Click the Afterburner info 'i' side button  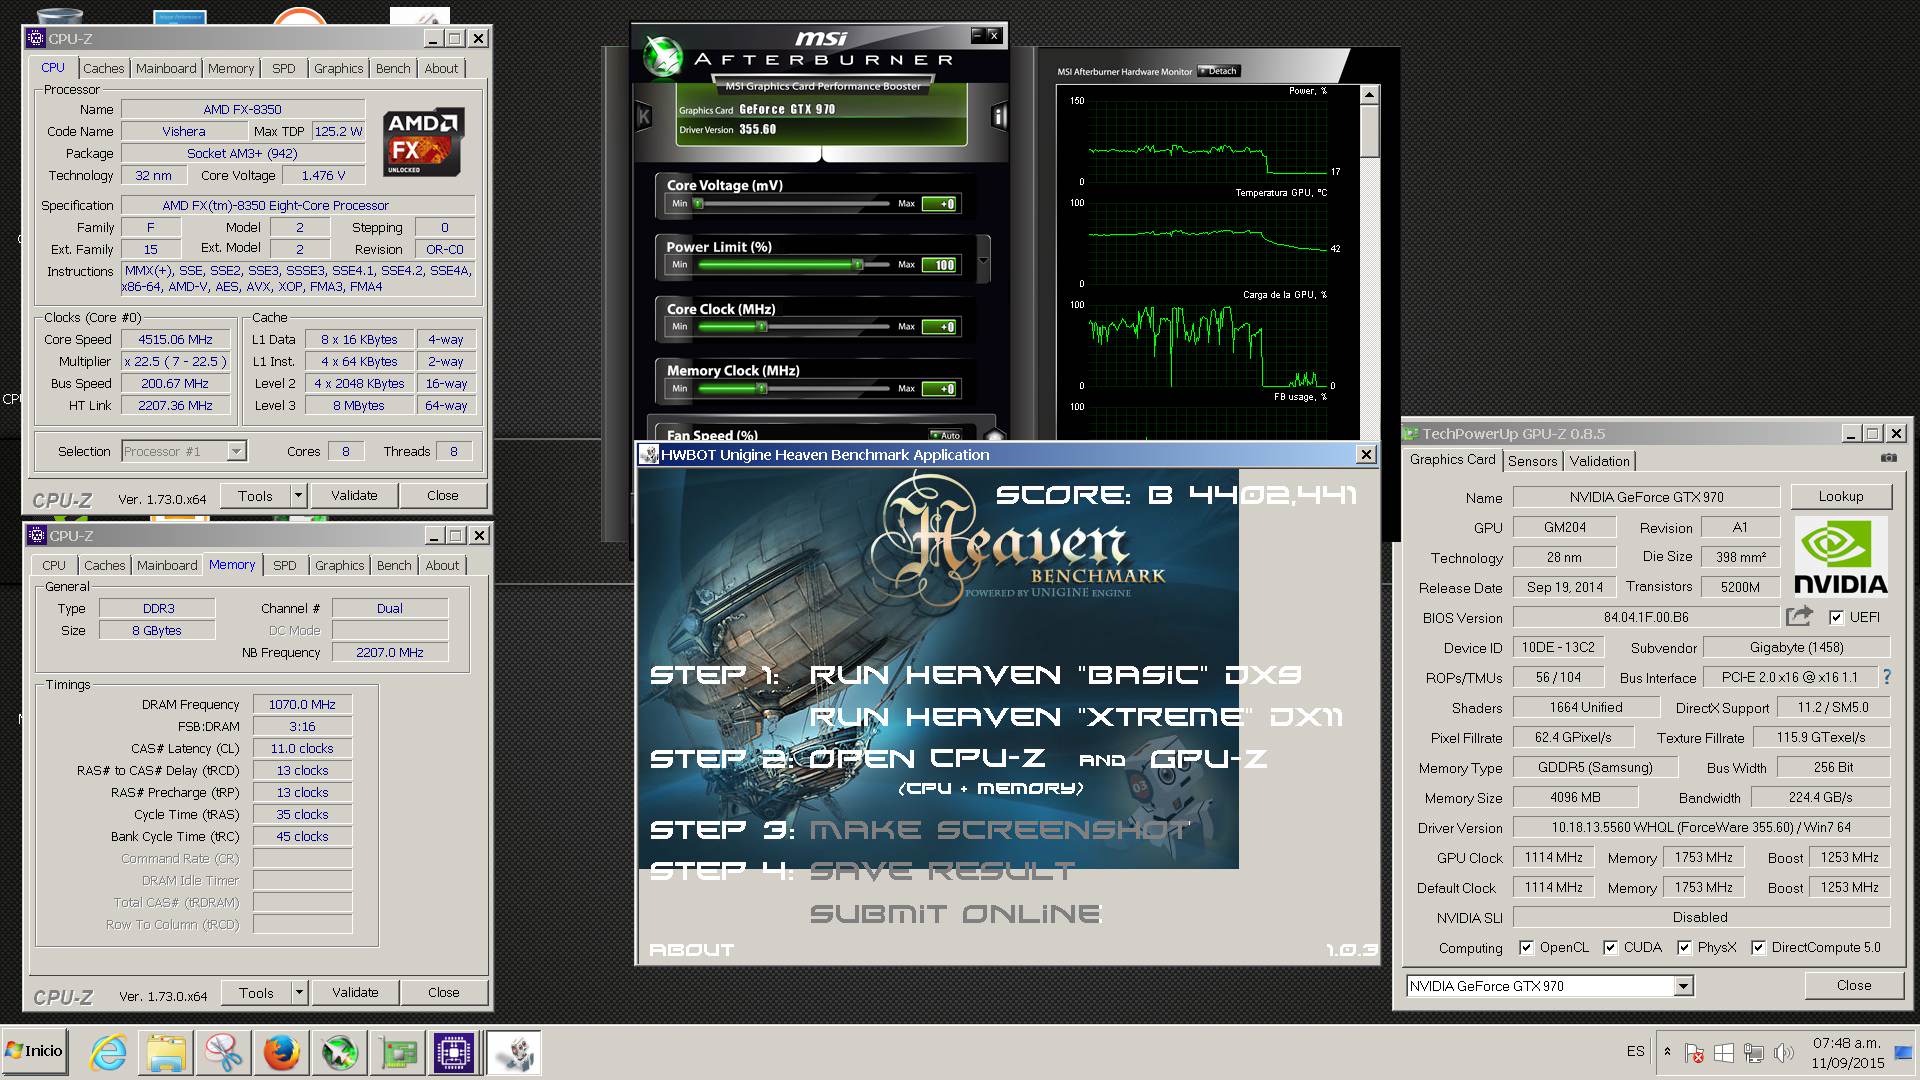tap(998, 117)
